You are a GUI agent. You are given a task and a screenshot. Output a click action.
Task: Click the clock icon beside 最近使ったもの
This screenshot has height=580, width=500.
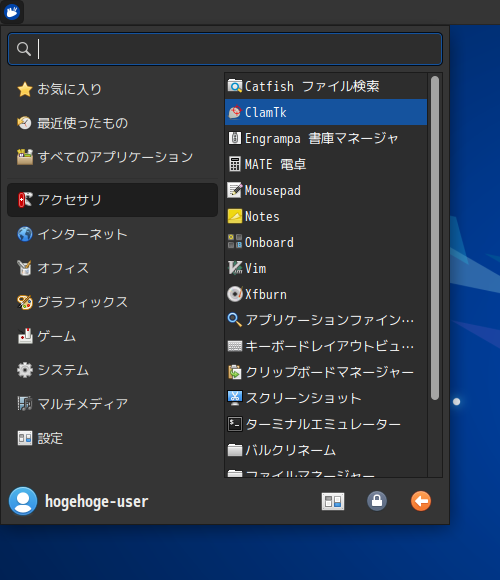click(25, 123)
